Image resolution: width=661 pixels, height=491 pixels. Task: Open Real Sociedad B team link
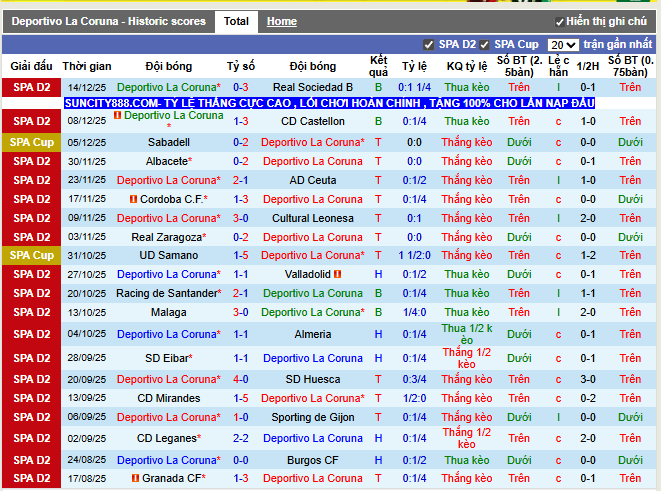(x=312, y=87)
